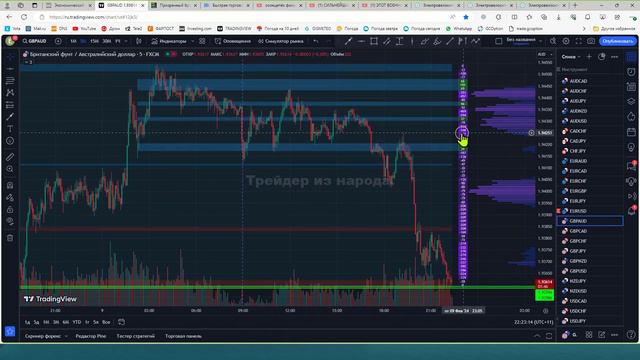The image size is (640, 360).
Task: Select EURUSD in the watchlist
Action: (590, 211)
